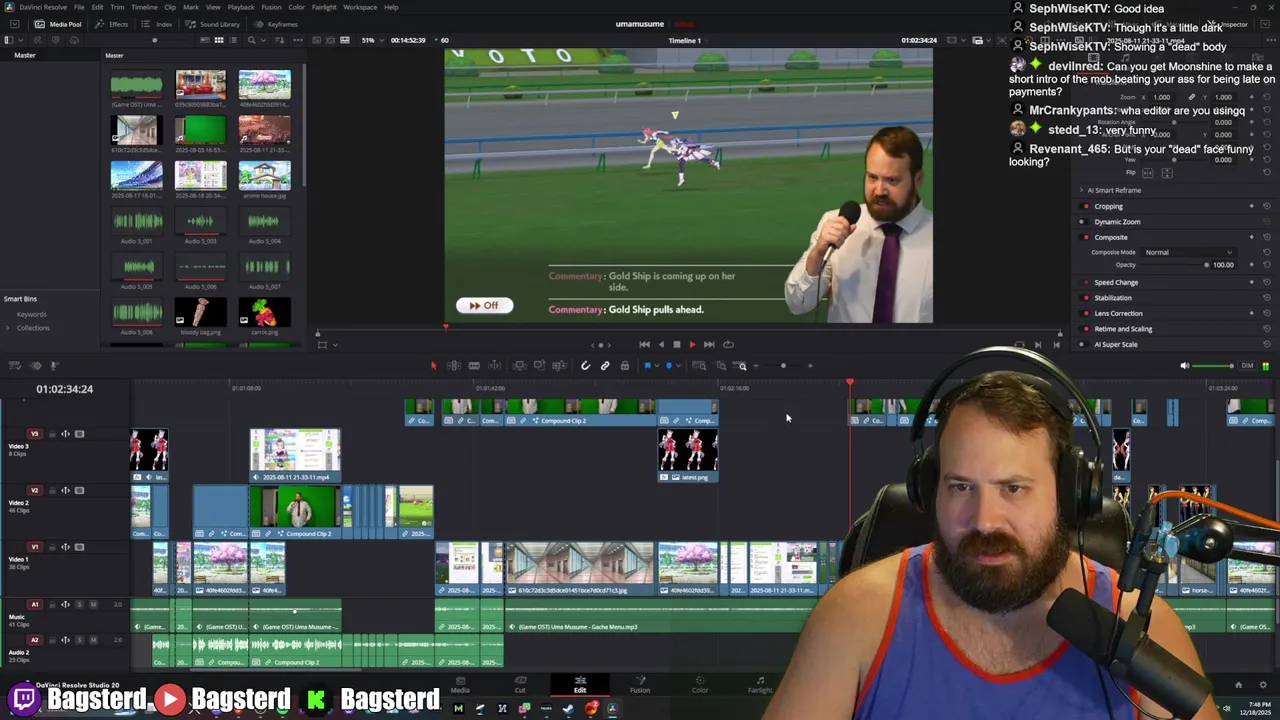Open the Timeline menu
Viewport: 1280px width, 720px height.
coord(144,7)
